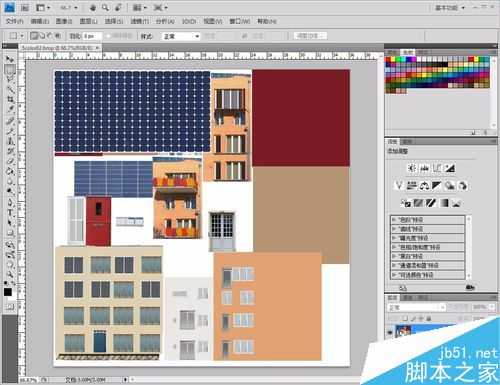
Task: Select the Eraser tool
Action: (x=10, y=162)
